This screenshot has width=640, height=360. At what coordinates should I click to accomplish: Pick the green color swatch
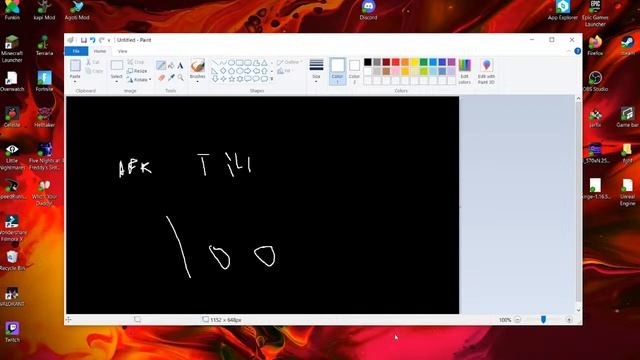(424, 62)
